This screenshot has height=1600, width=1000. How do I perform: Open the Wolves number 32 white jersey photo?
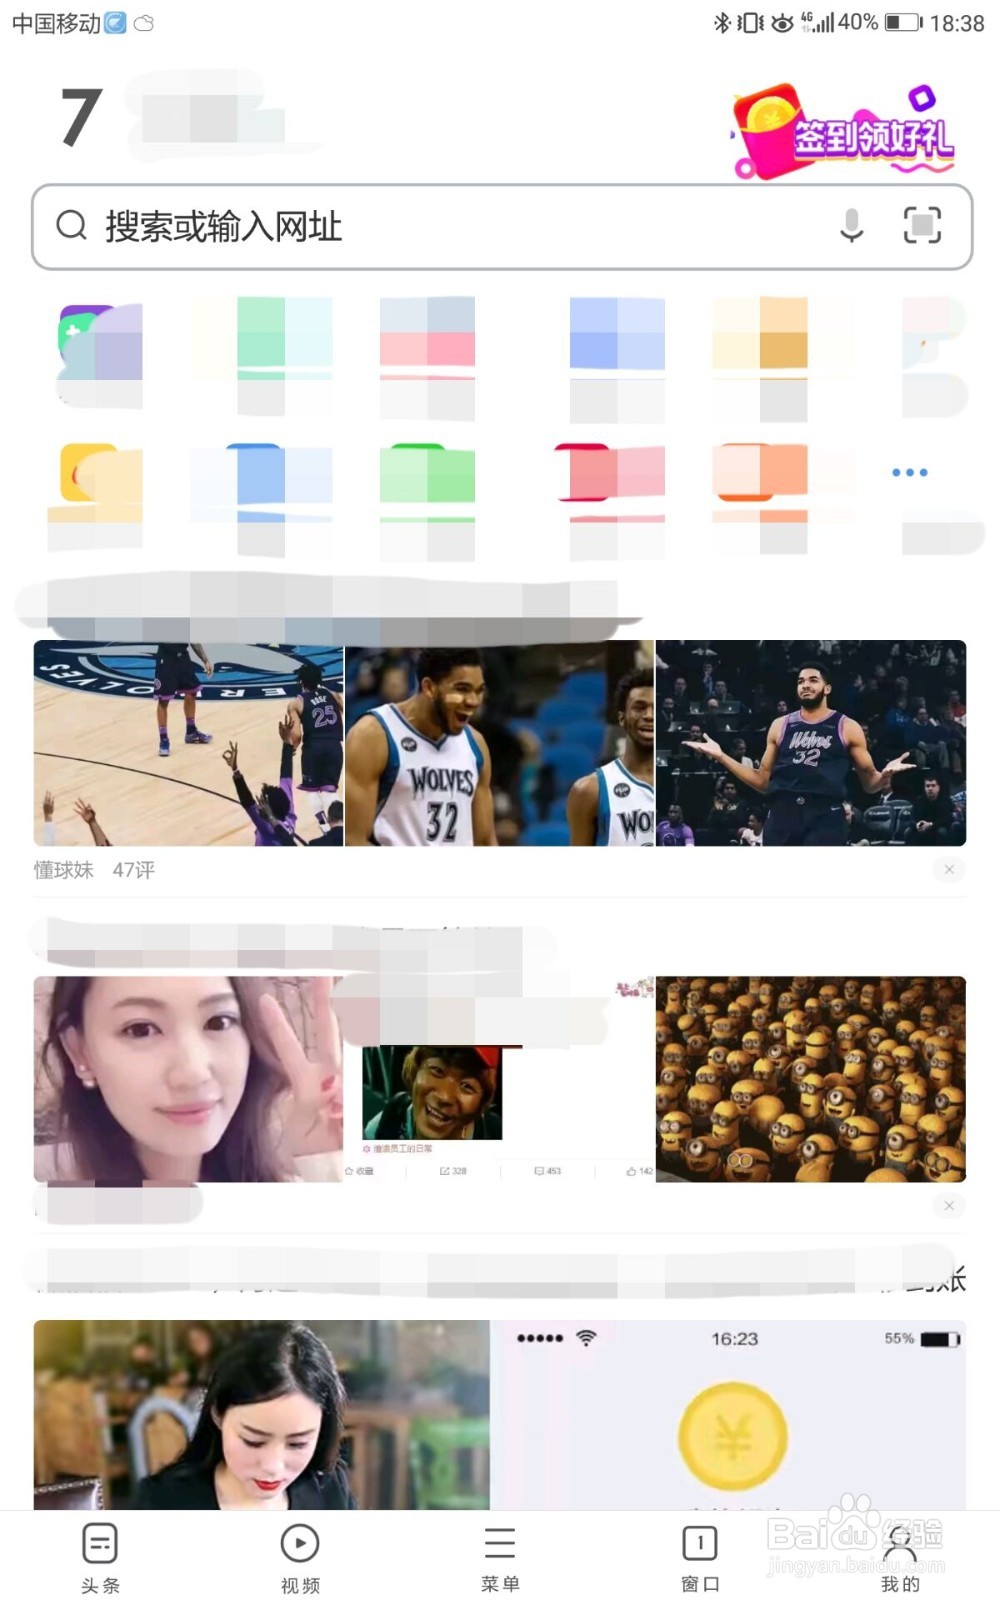click(x=499, y=743)
